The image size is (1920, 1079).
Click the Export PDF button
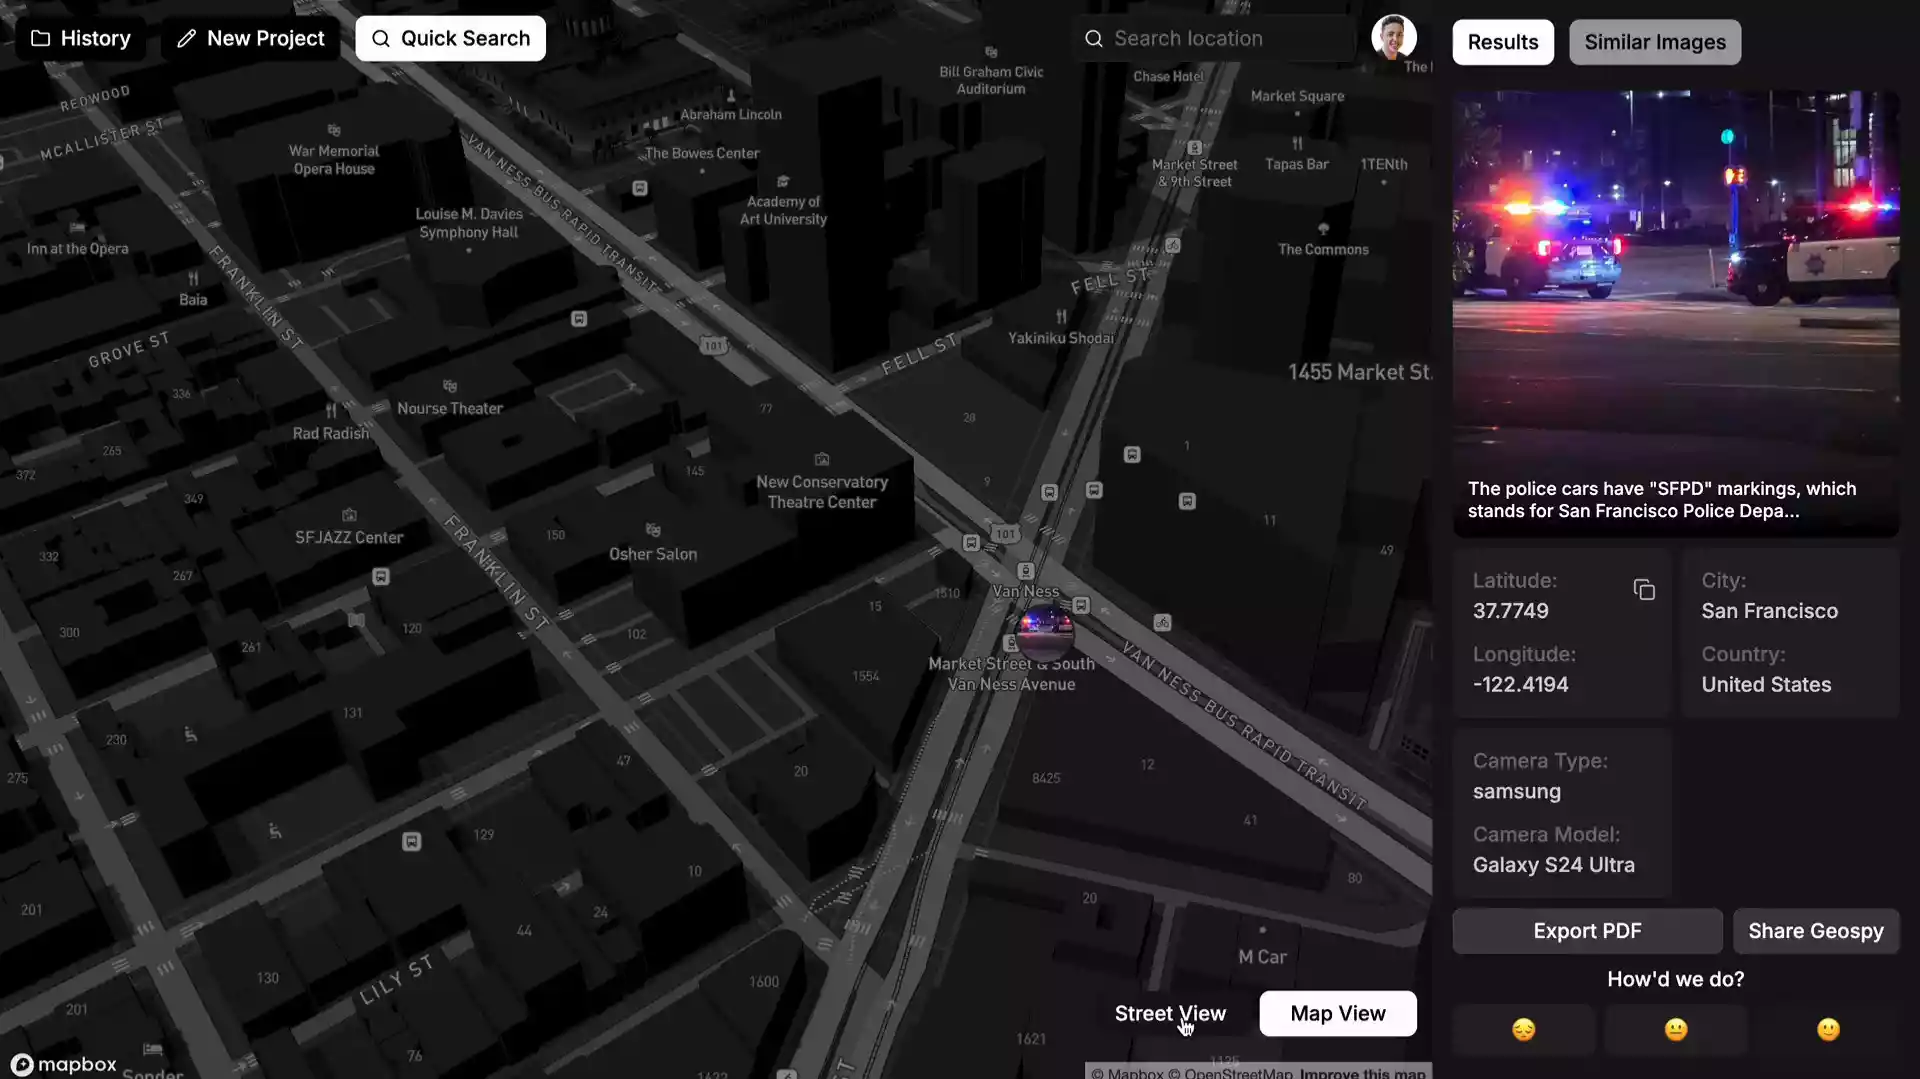[1587, 931]
